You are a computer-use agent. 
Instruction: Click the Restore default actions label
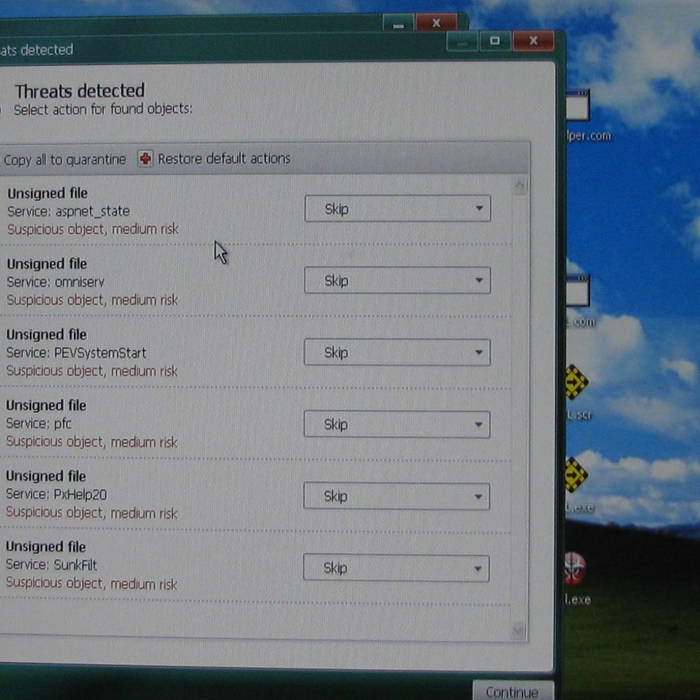pos(224,158)
